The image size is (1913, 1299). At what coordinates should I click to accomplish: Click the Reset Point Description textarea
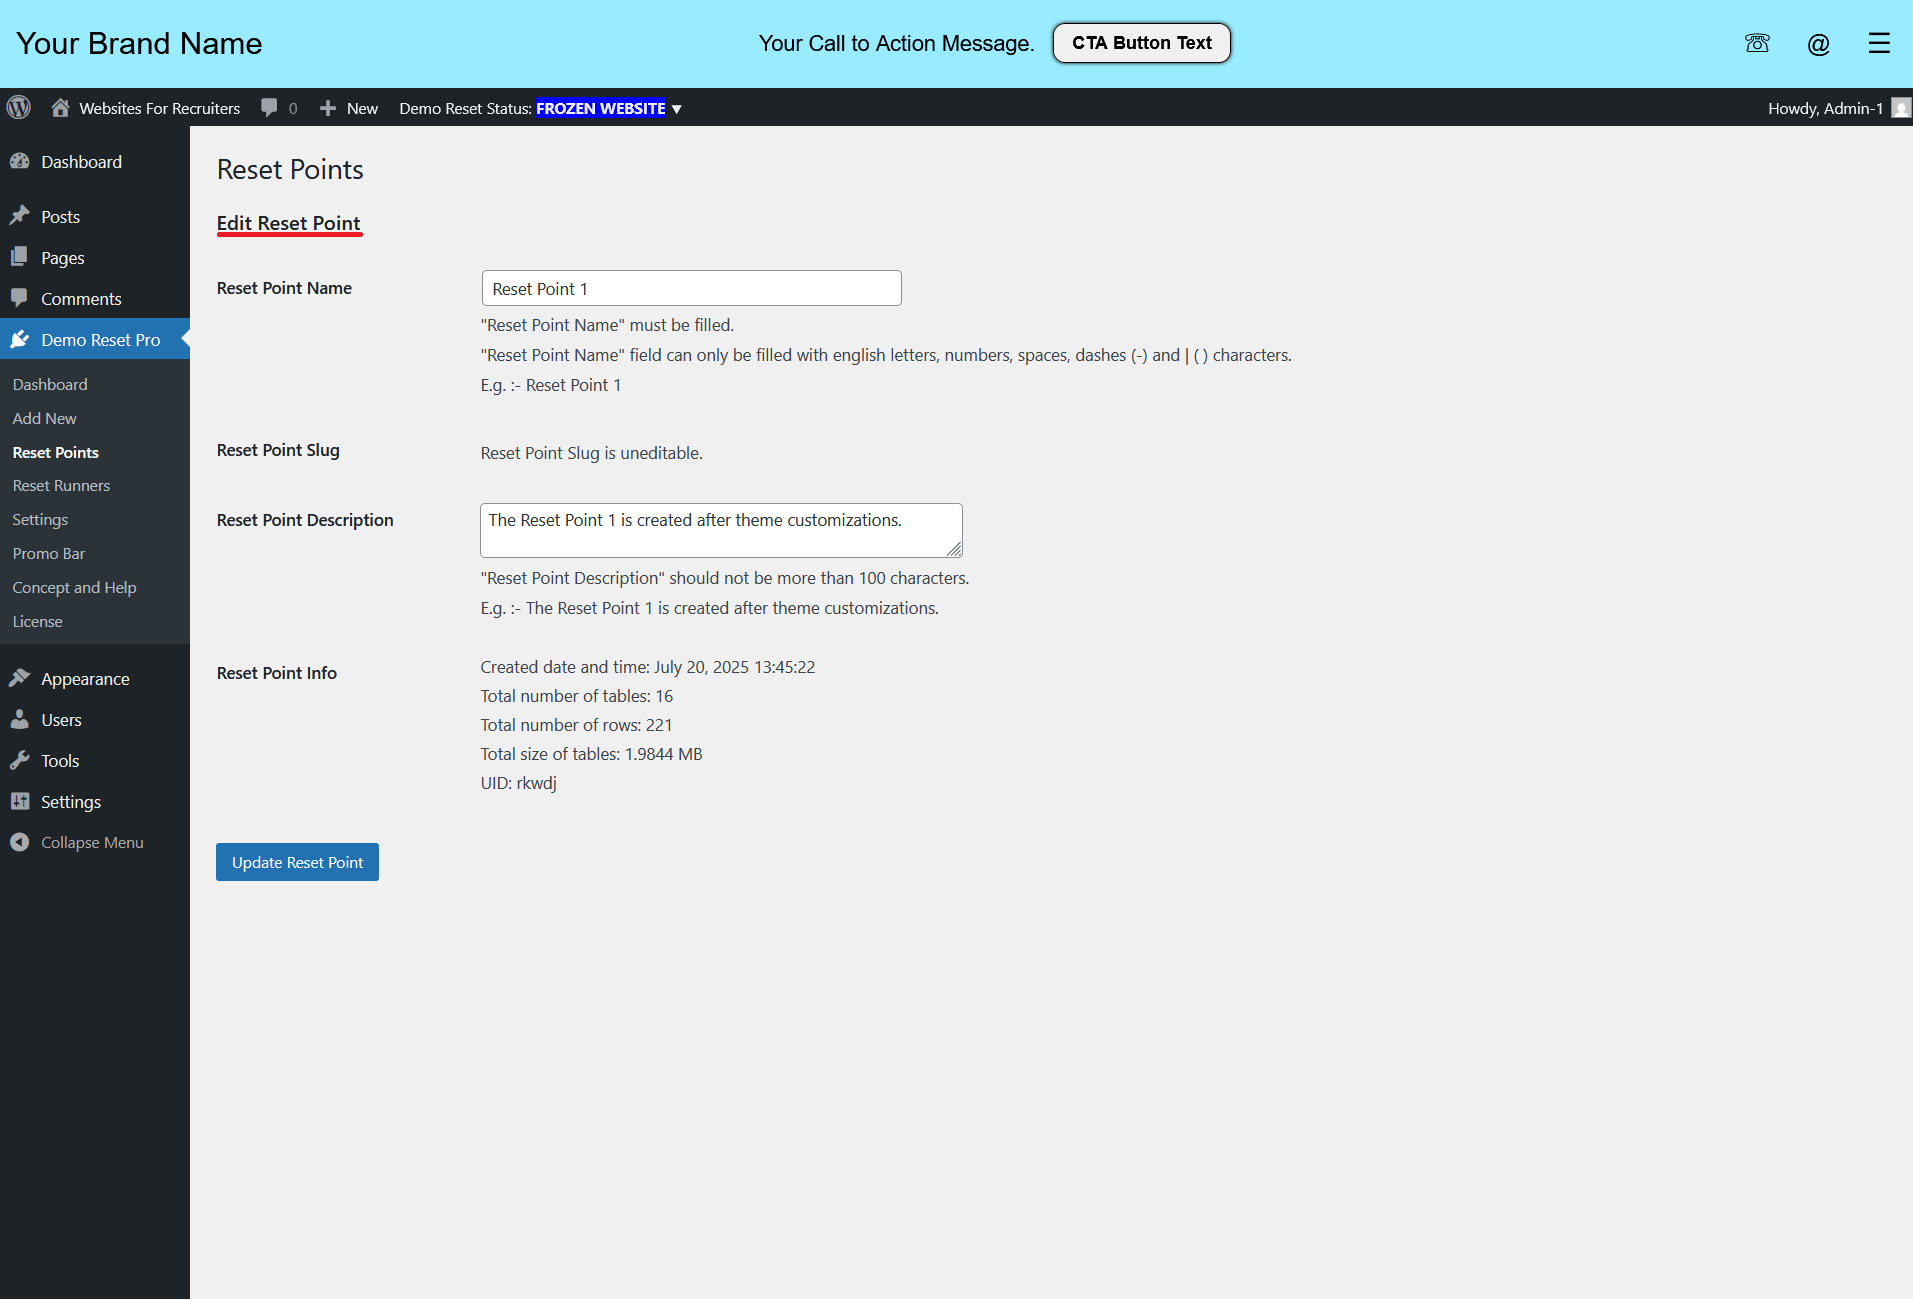click(x=721, y=530)
